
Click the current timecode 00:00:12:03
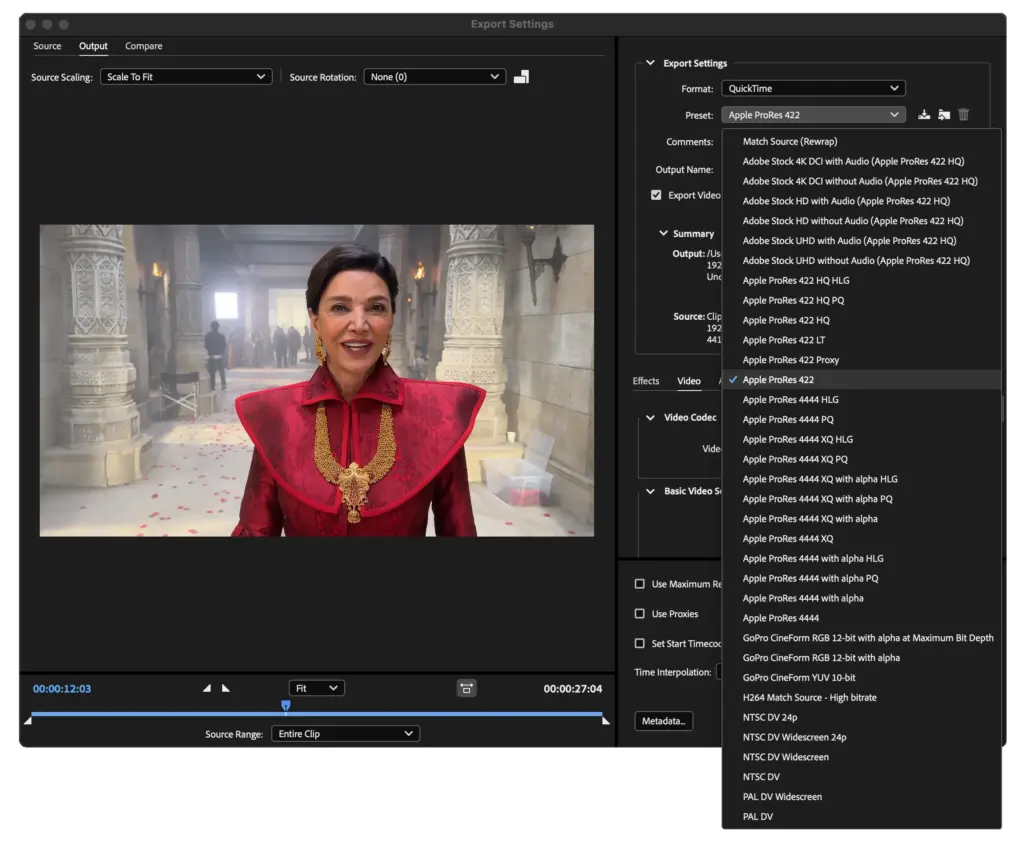[x=62, y=689]
